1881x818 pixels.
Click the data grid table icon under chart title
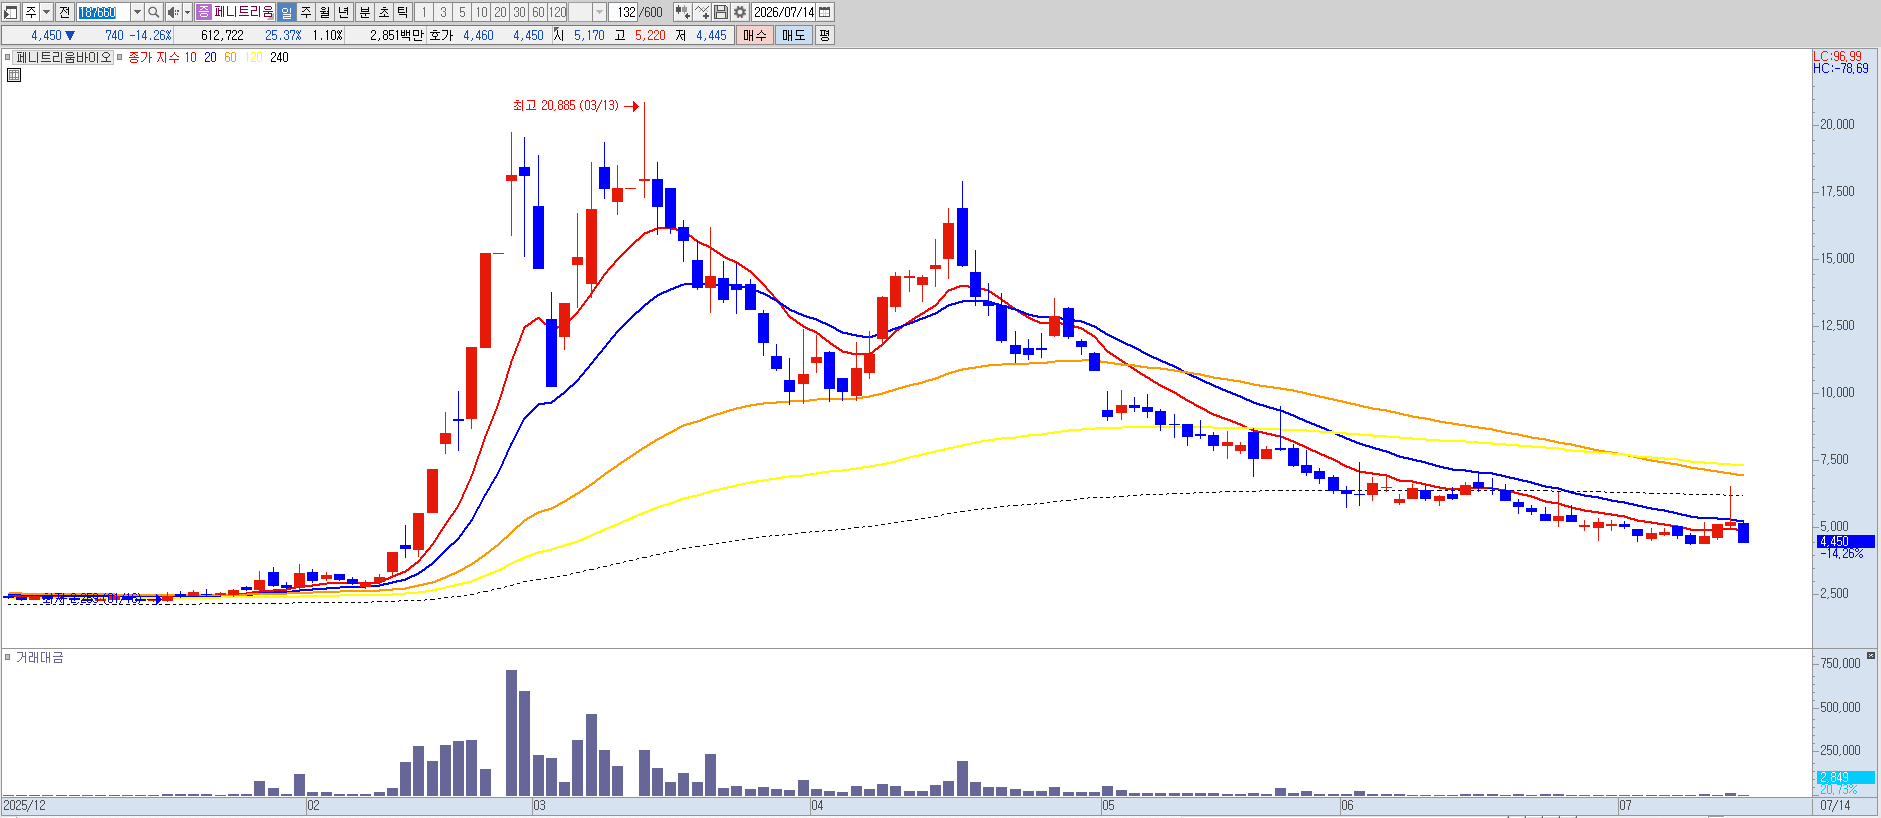click(14, 75)
